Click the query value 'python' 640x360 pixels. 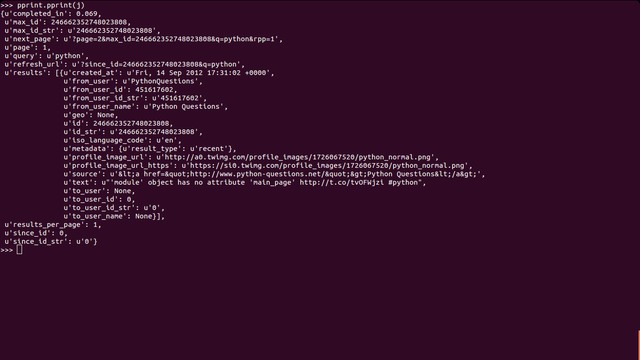pos(65,56)
